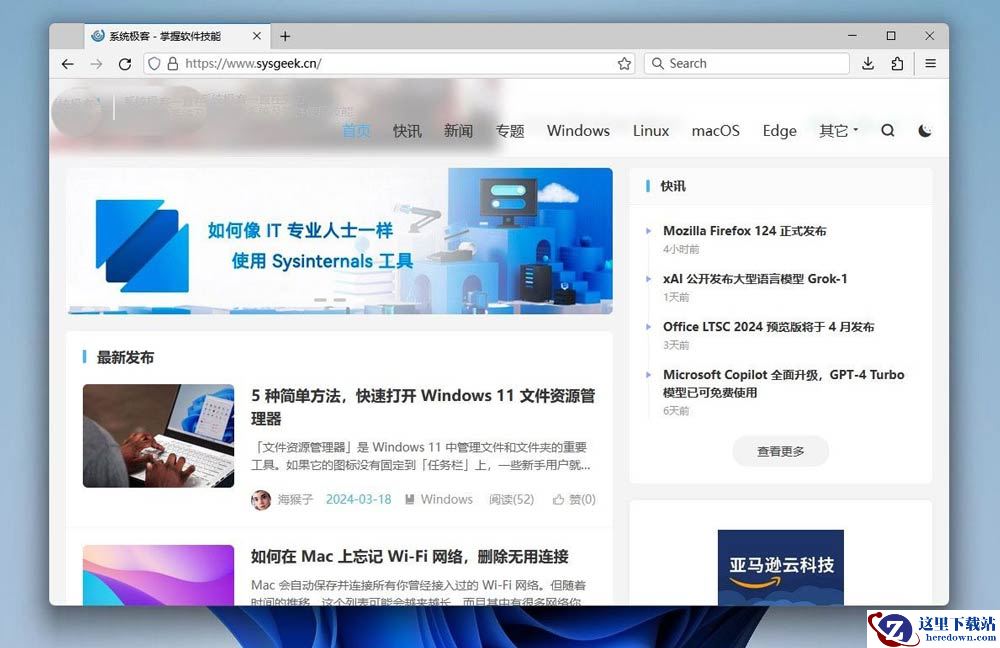The width and height of the screenshot is (1000, 648).
Task: Click the 海猴子 author avatar
Action: 261,500
